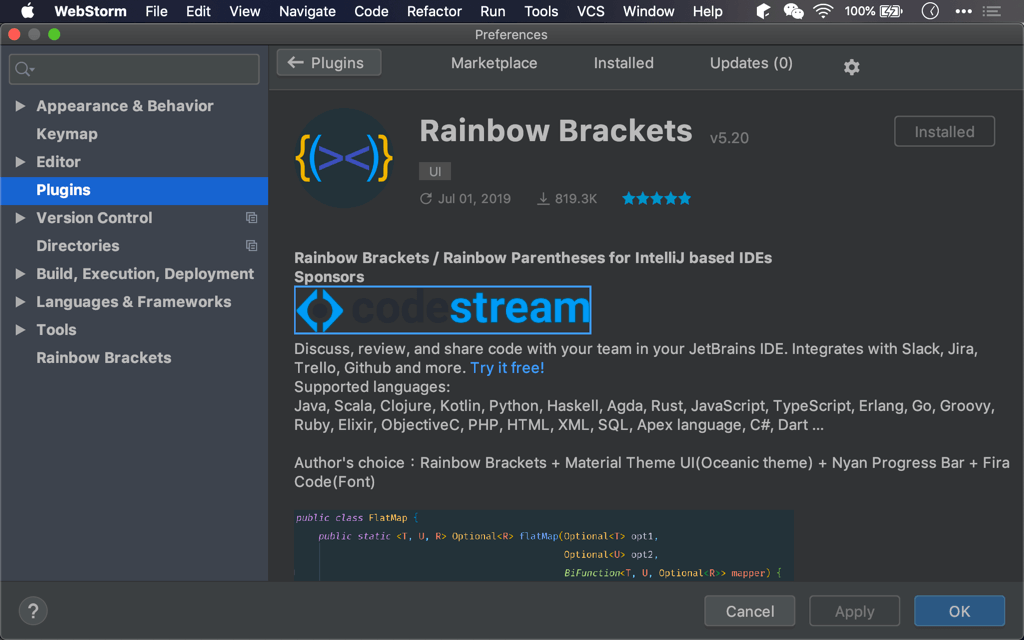Open the Apple menu
Image resolution: width=1024 pixels, height=640 pixels.
(27, 11)
